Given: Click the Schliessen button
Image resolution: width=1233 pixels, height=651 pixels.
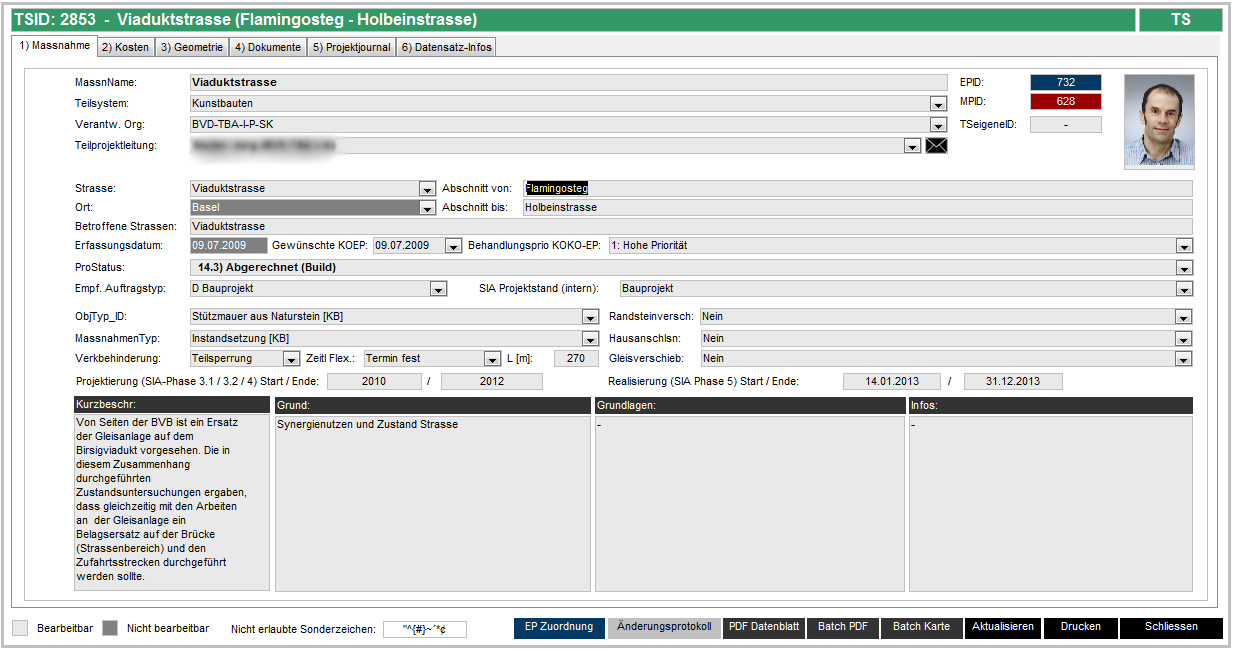Looking at the screenshot, I should 1170,627.
